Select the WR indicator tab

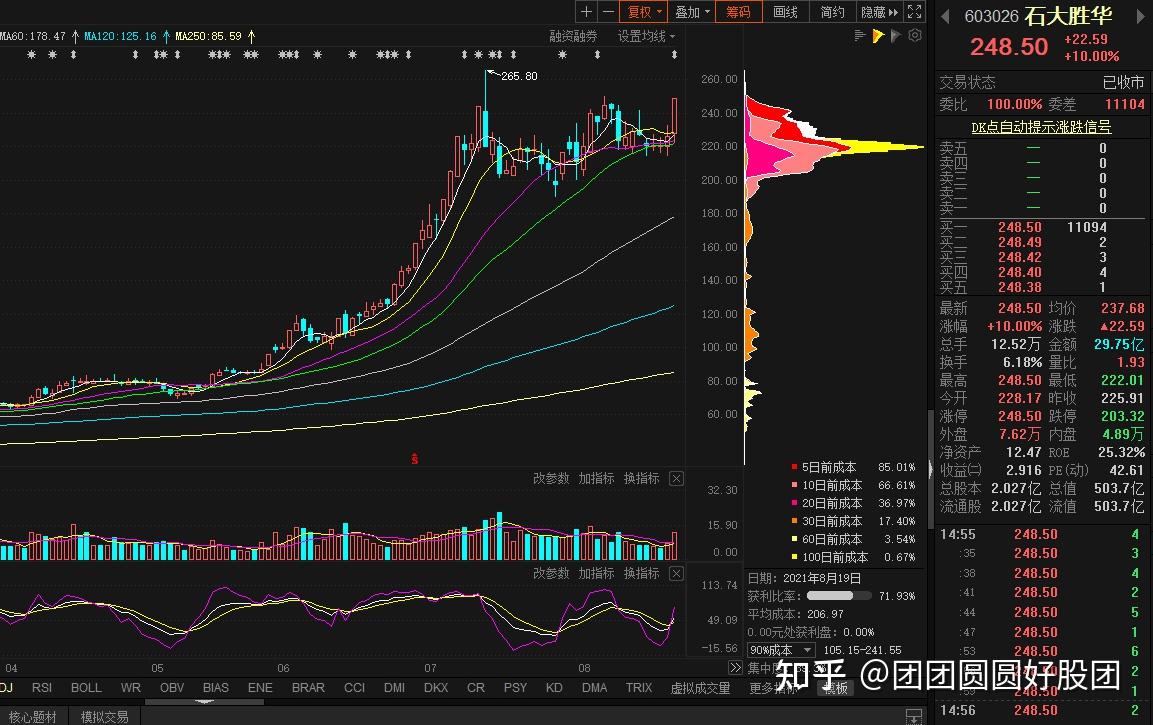[x=130, y=688]
